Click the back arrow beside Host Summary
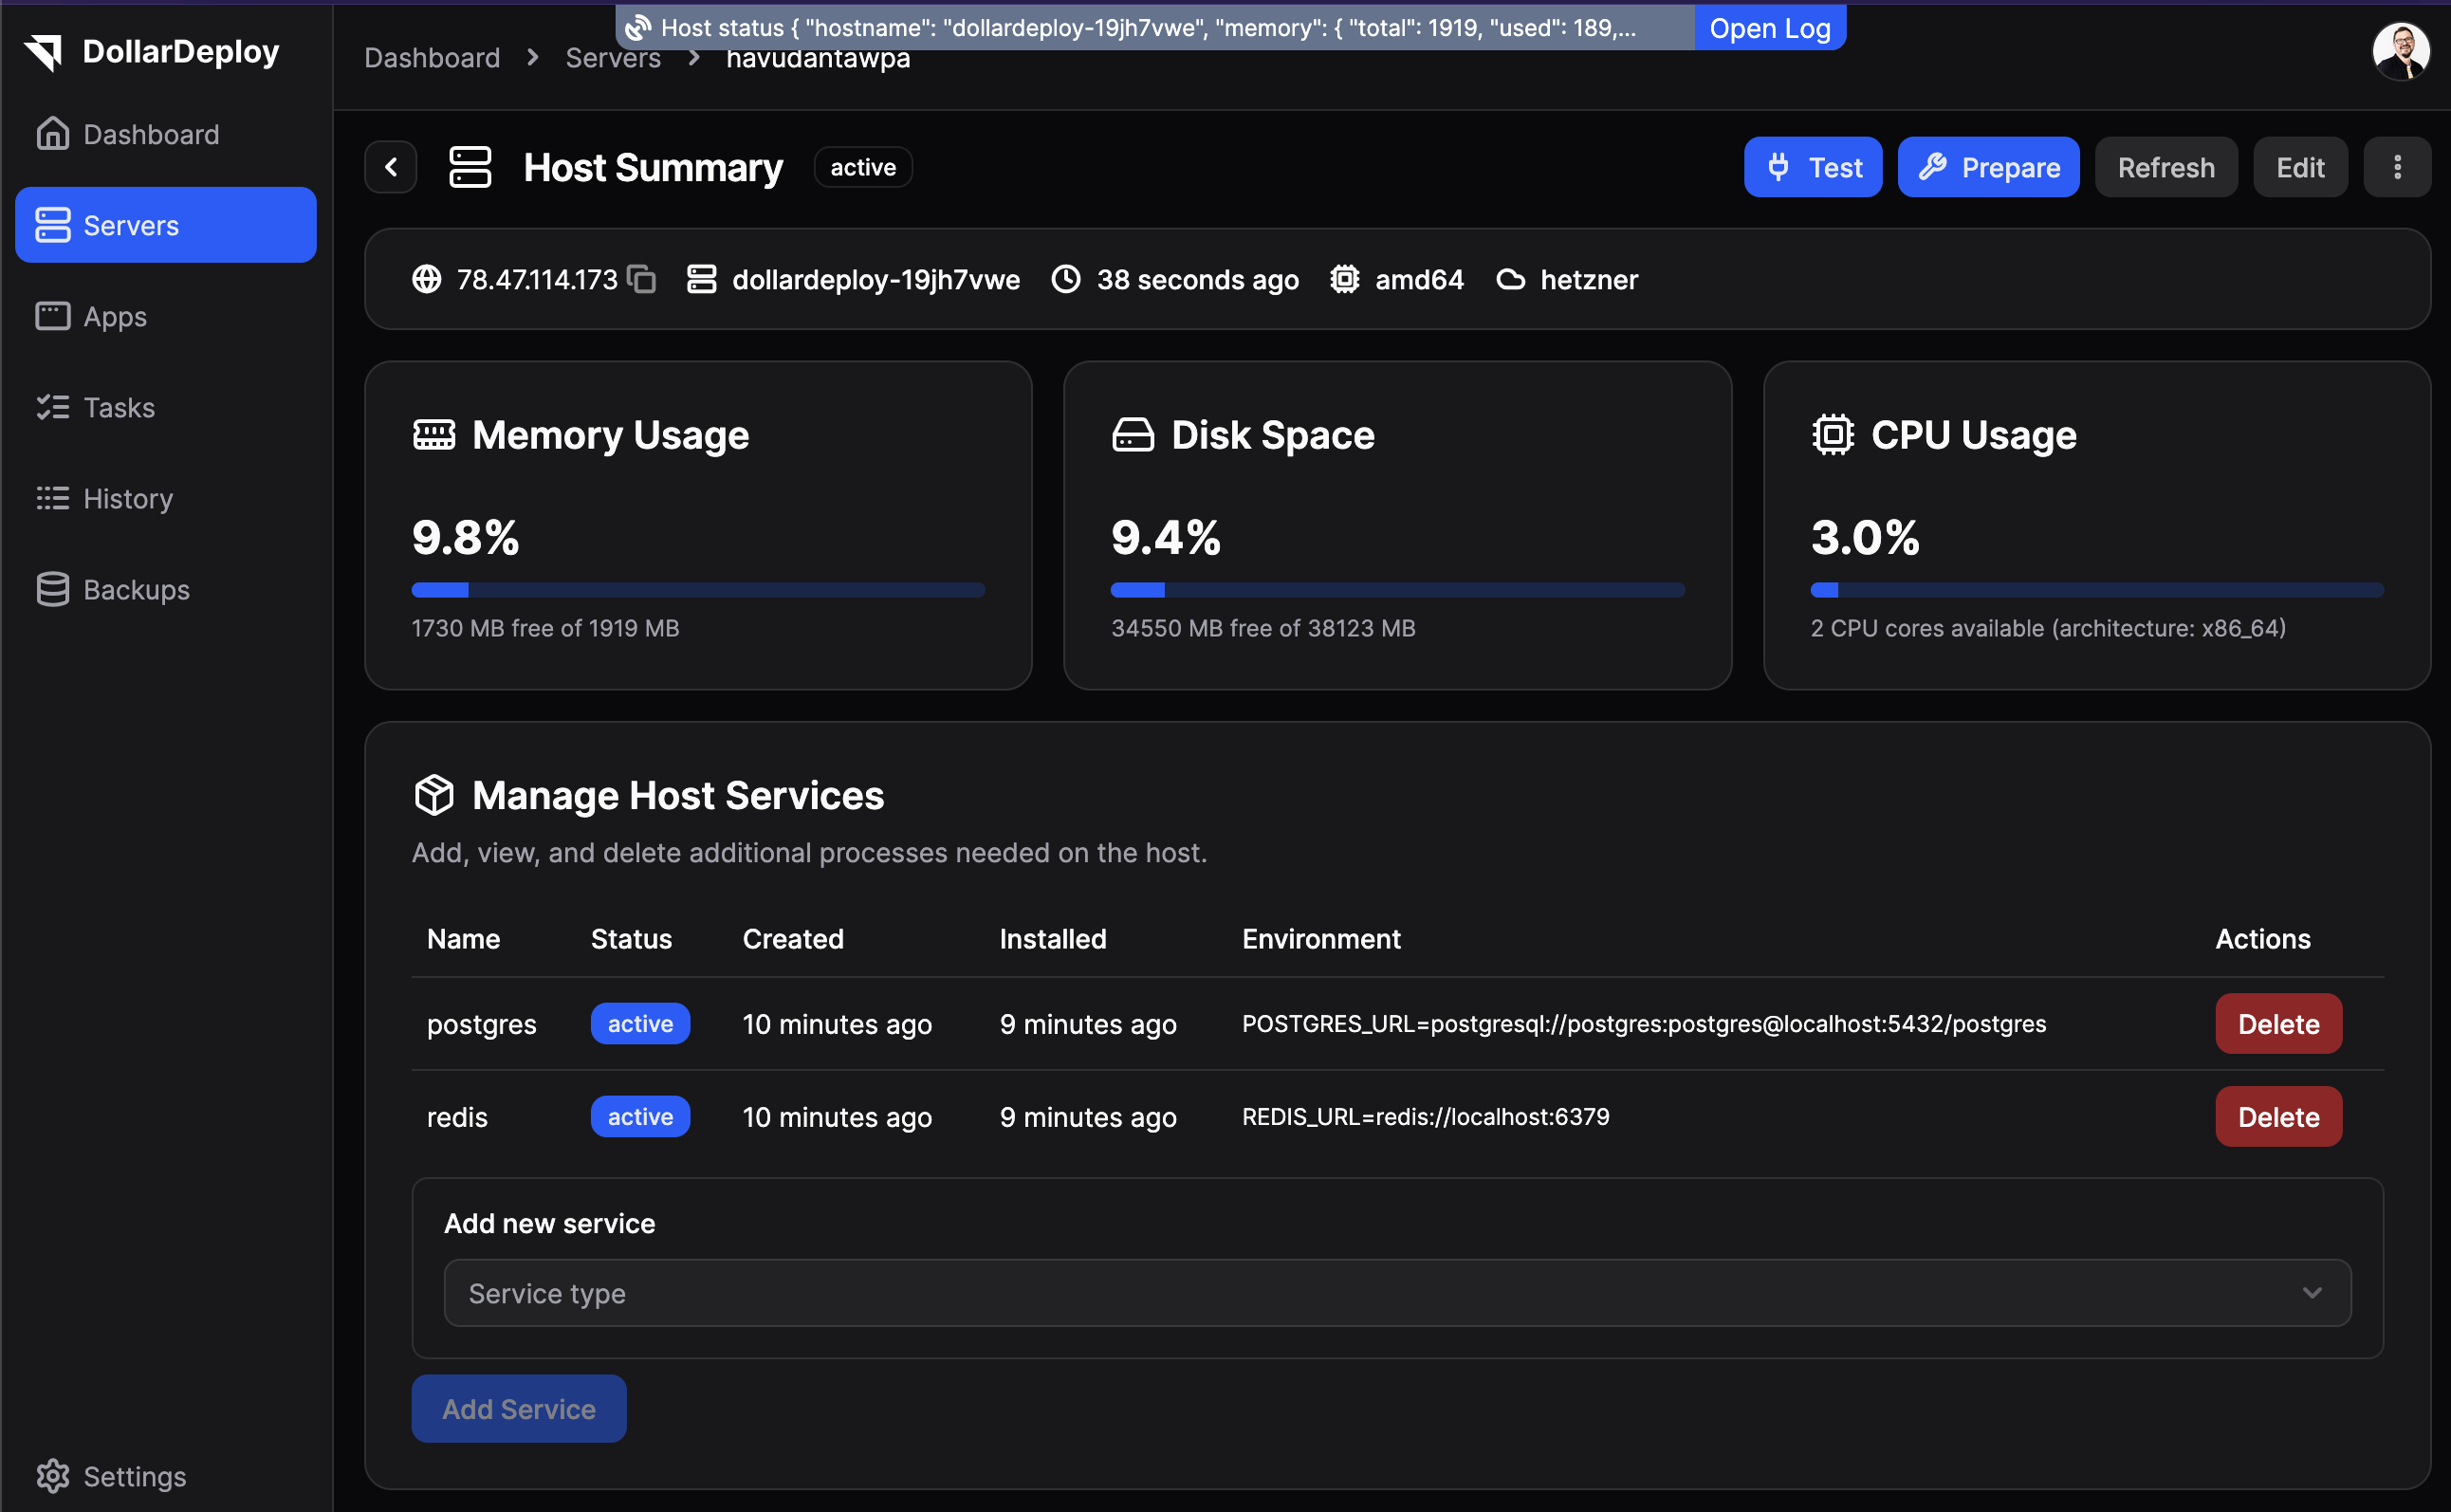Viewport: 2451px width, 1512px height. click(391, 167)
